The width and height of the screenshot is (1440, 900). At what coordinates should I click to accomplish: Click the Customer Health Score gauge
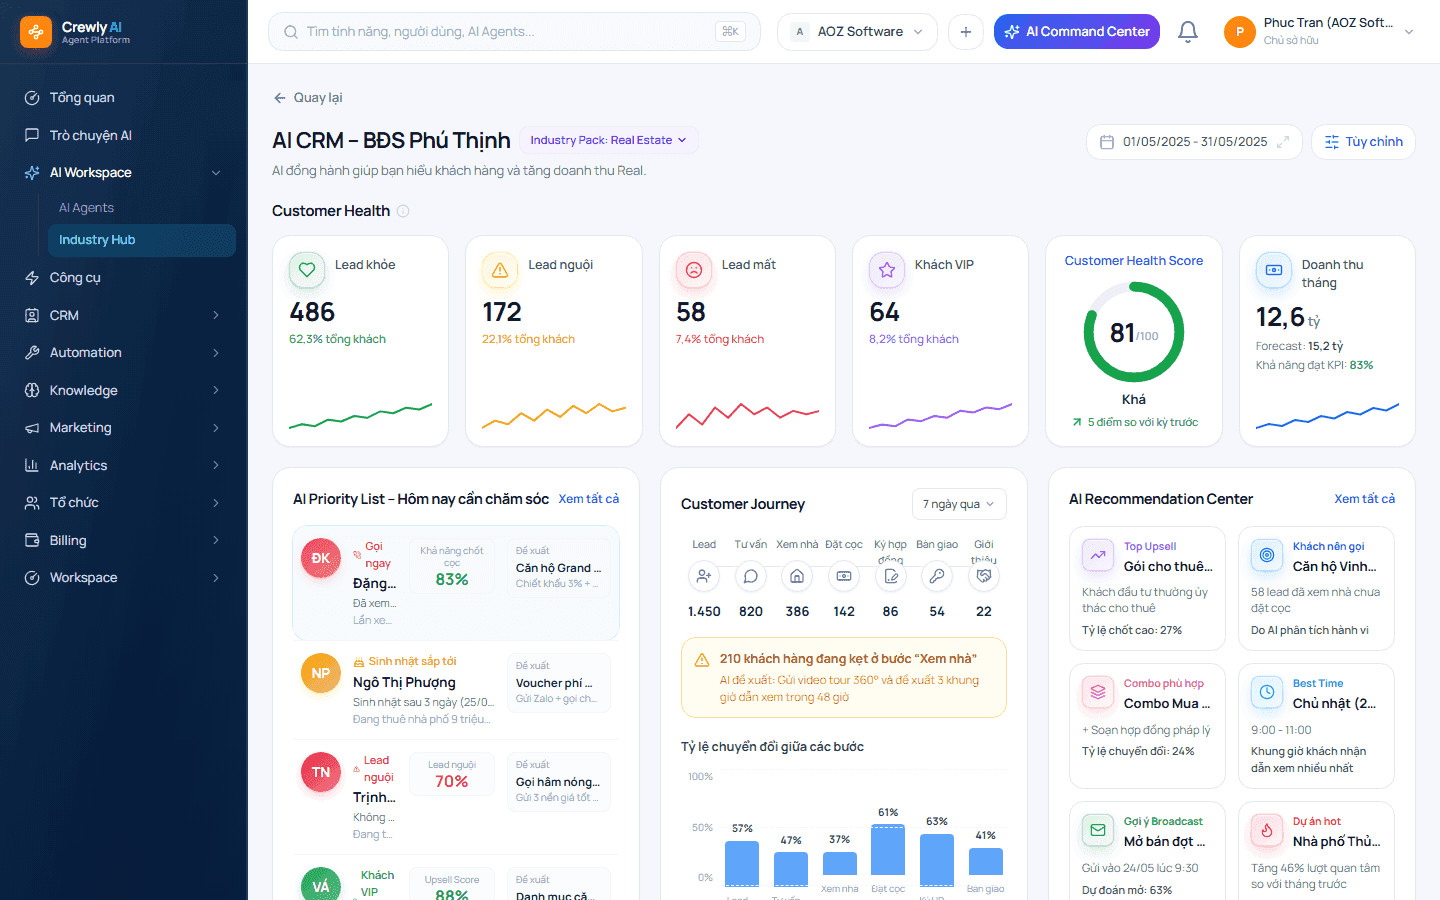click(x=1134, y=333)
